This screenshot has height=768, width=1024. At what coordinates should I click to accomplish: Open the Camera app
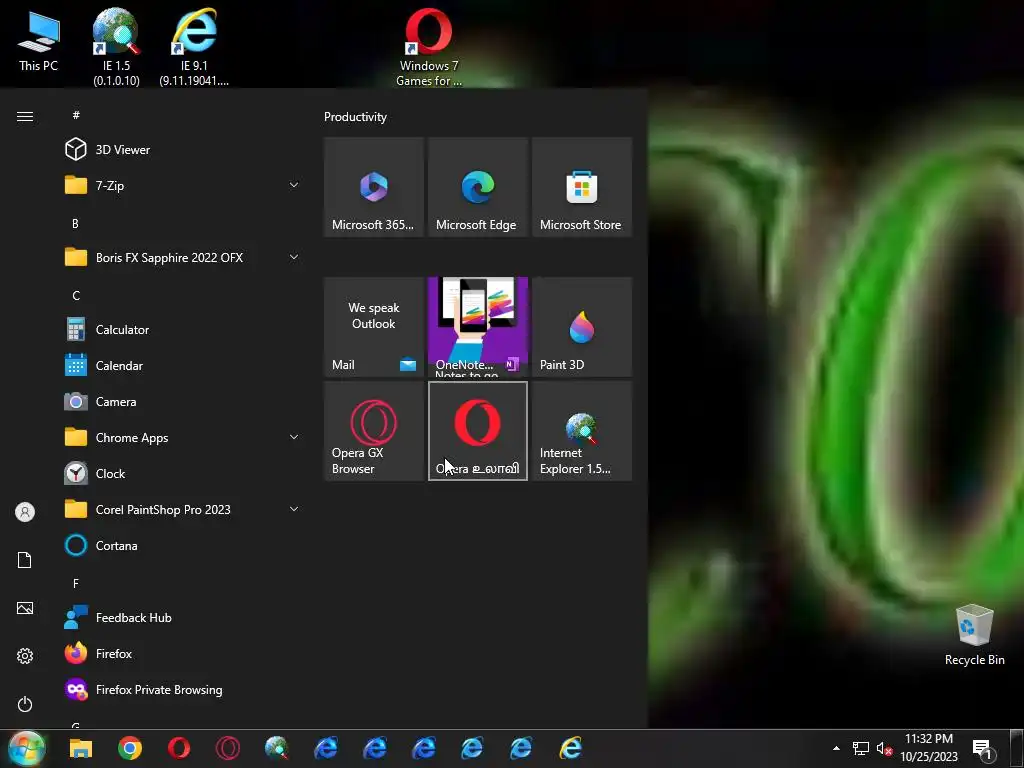point(183,402)
